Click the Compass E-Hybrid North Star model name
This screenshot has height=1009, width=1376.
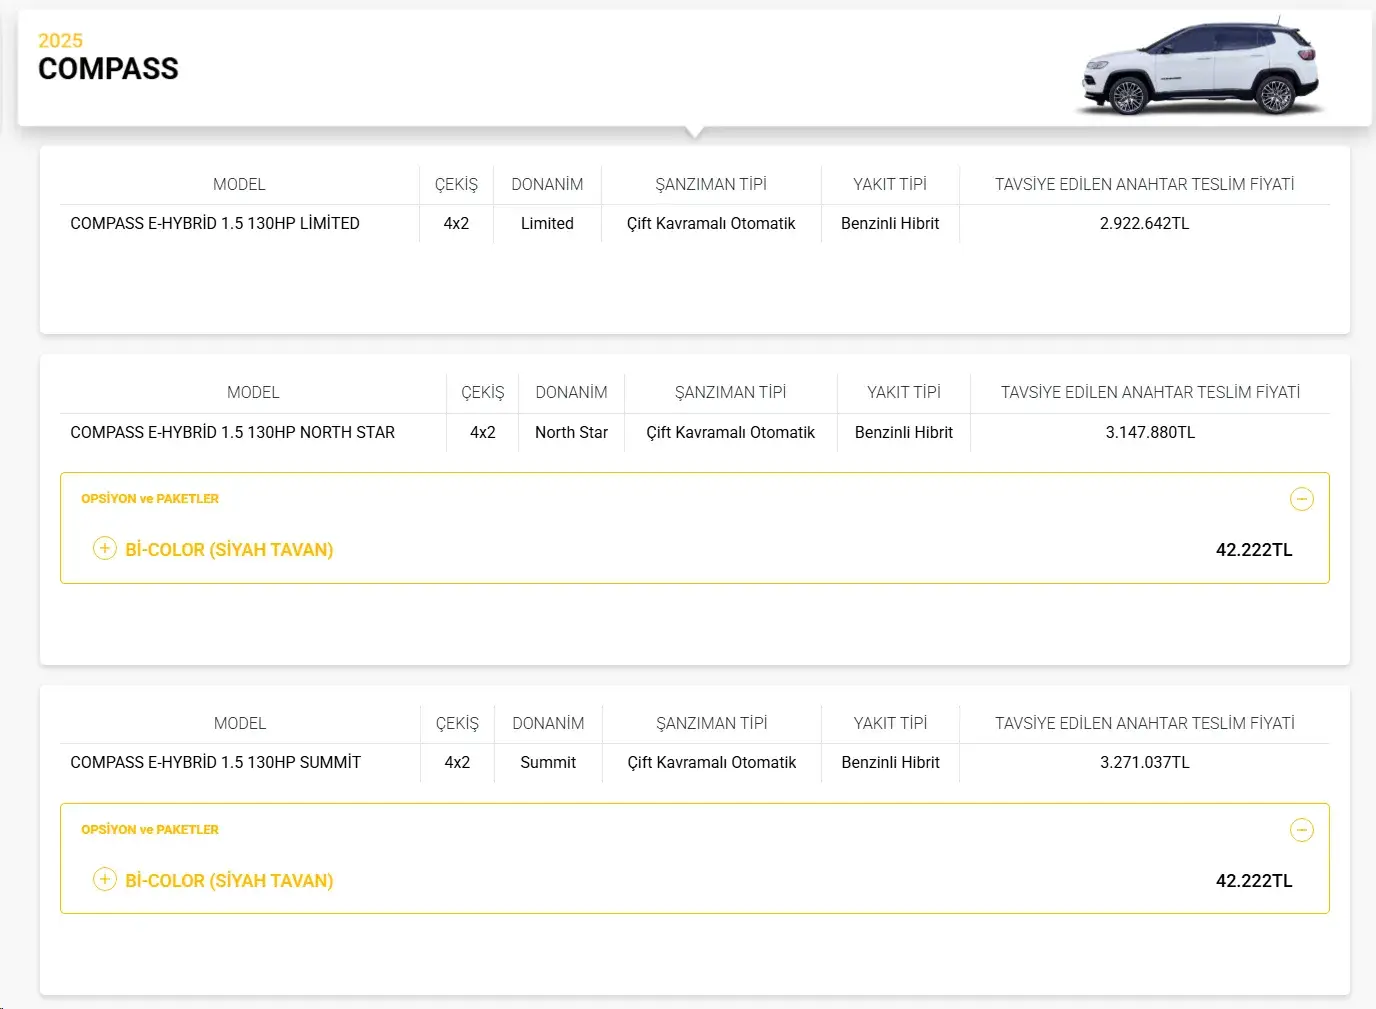pos(232,432)
